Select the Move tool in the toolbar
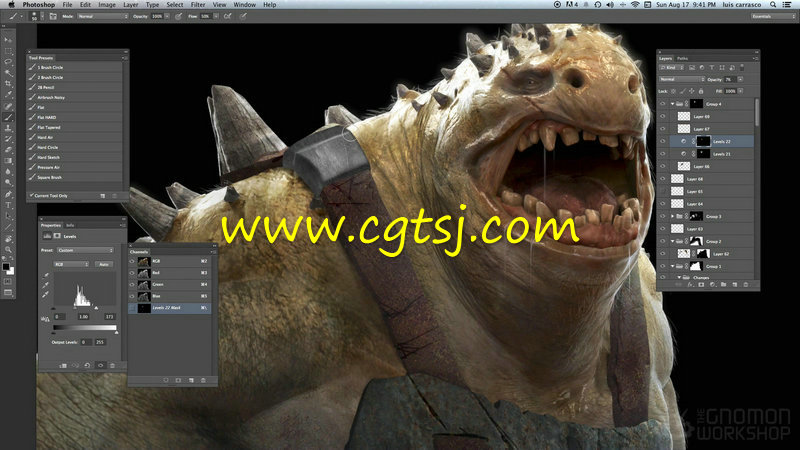Screen dimensions: 800x450 pyautogui.click(x=8, y=39)
